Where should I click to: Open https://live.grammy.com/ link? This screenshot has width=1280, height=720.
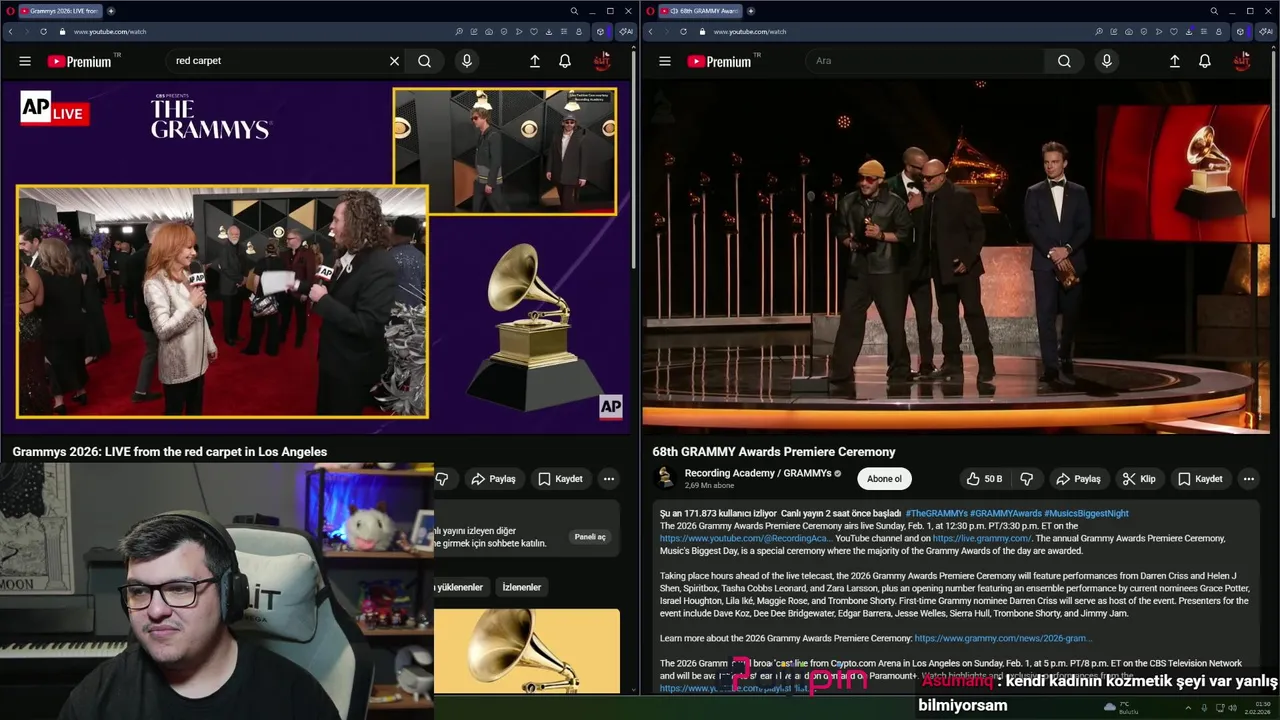(x=982, y=538)
